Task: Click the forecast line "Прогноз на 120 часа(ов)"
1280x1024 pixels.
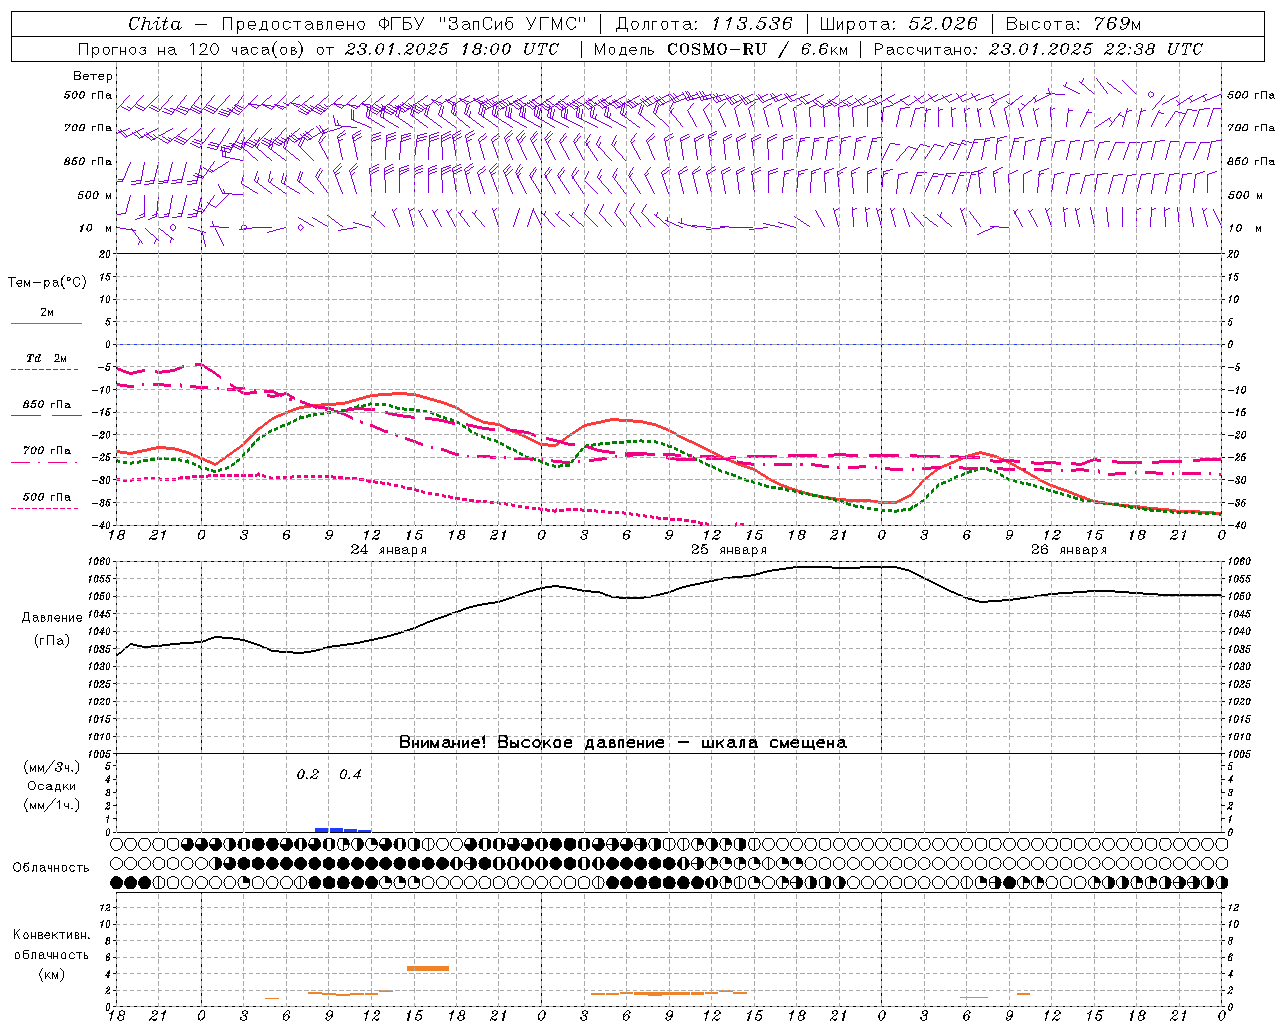Action: pos(192,49)
